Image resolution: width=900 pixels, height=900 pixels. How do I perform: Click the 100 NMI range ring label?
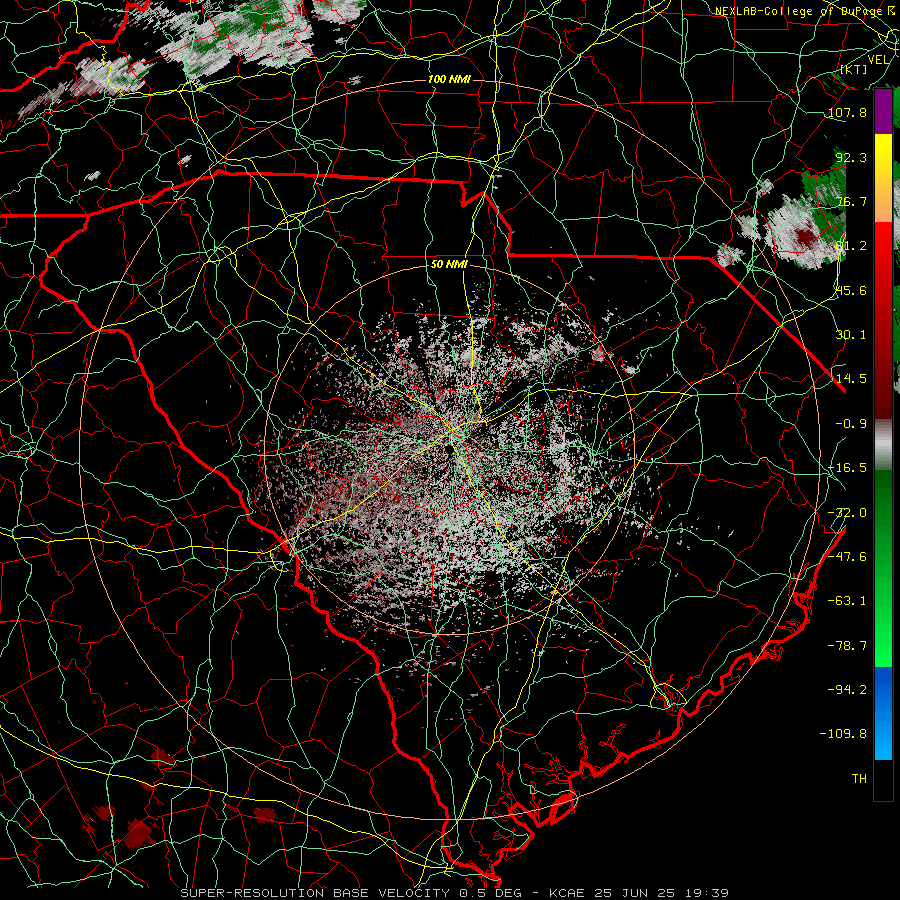(x=449, y=79)
